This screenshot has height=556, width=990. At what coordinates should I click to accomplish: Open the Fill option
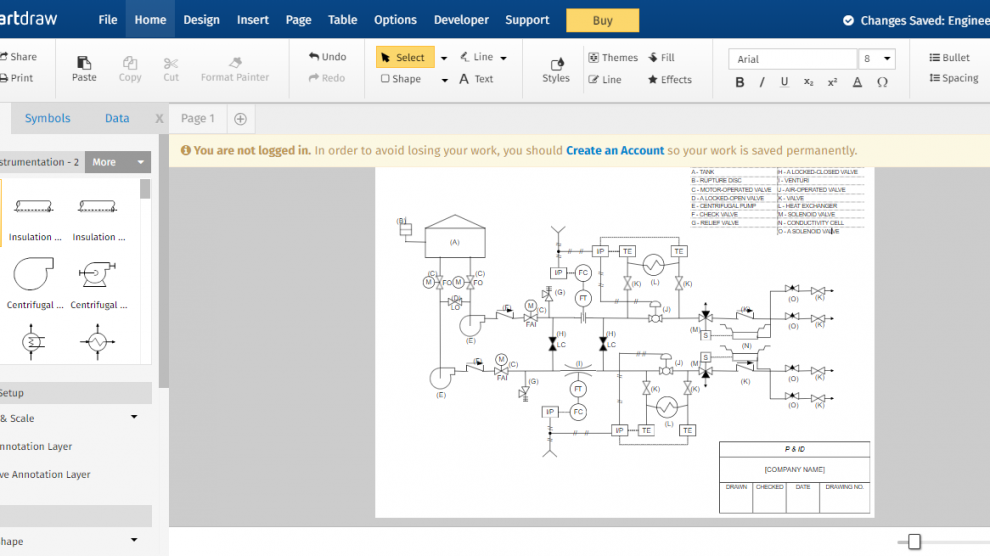pyautogui.click(x=661, y=57)
